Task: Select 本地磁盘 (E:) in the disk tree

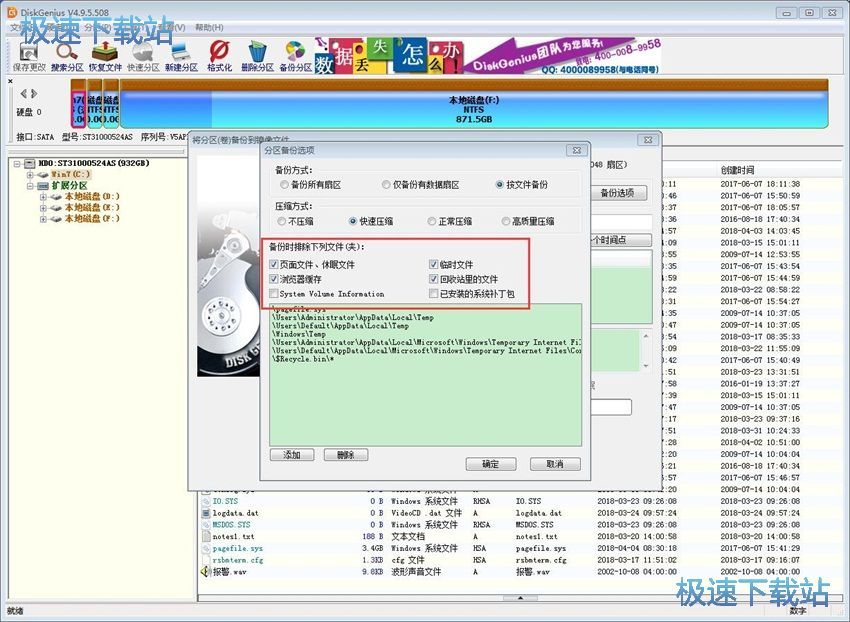Action: tap(92, 208)
